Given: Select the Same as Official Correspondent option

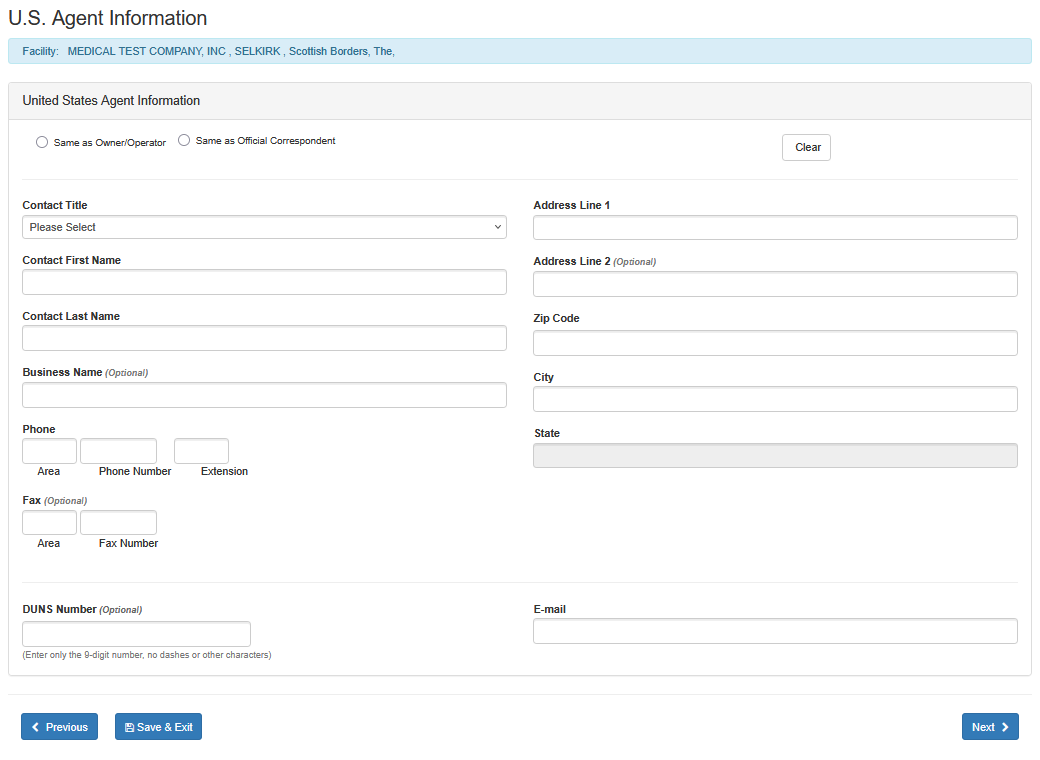Looking at the screenshot, I should (x=184, y=141).
